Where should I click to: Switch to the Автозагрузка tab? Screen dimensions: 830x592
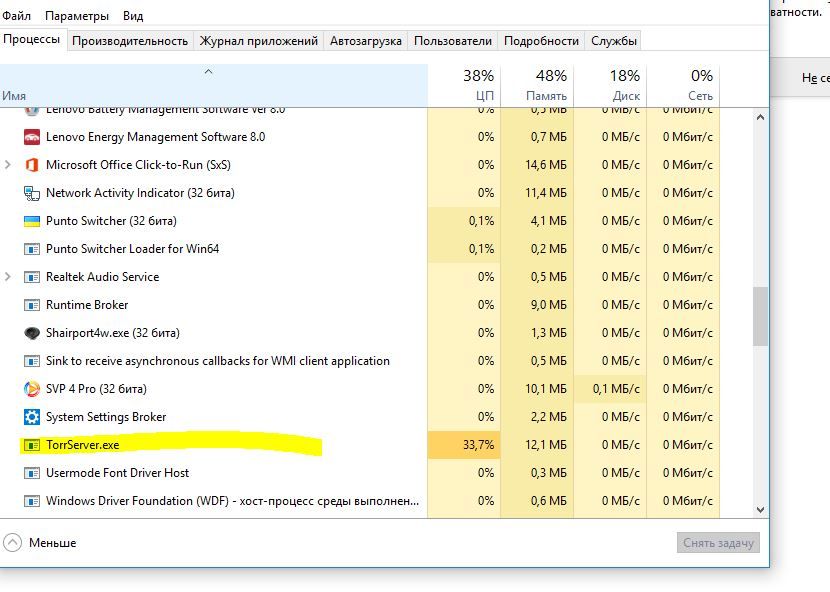(x=366, y=41)
